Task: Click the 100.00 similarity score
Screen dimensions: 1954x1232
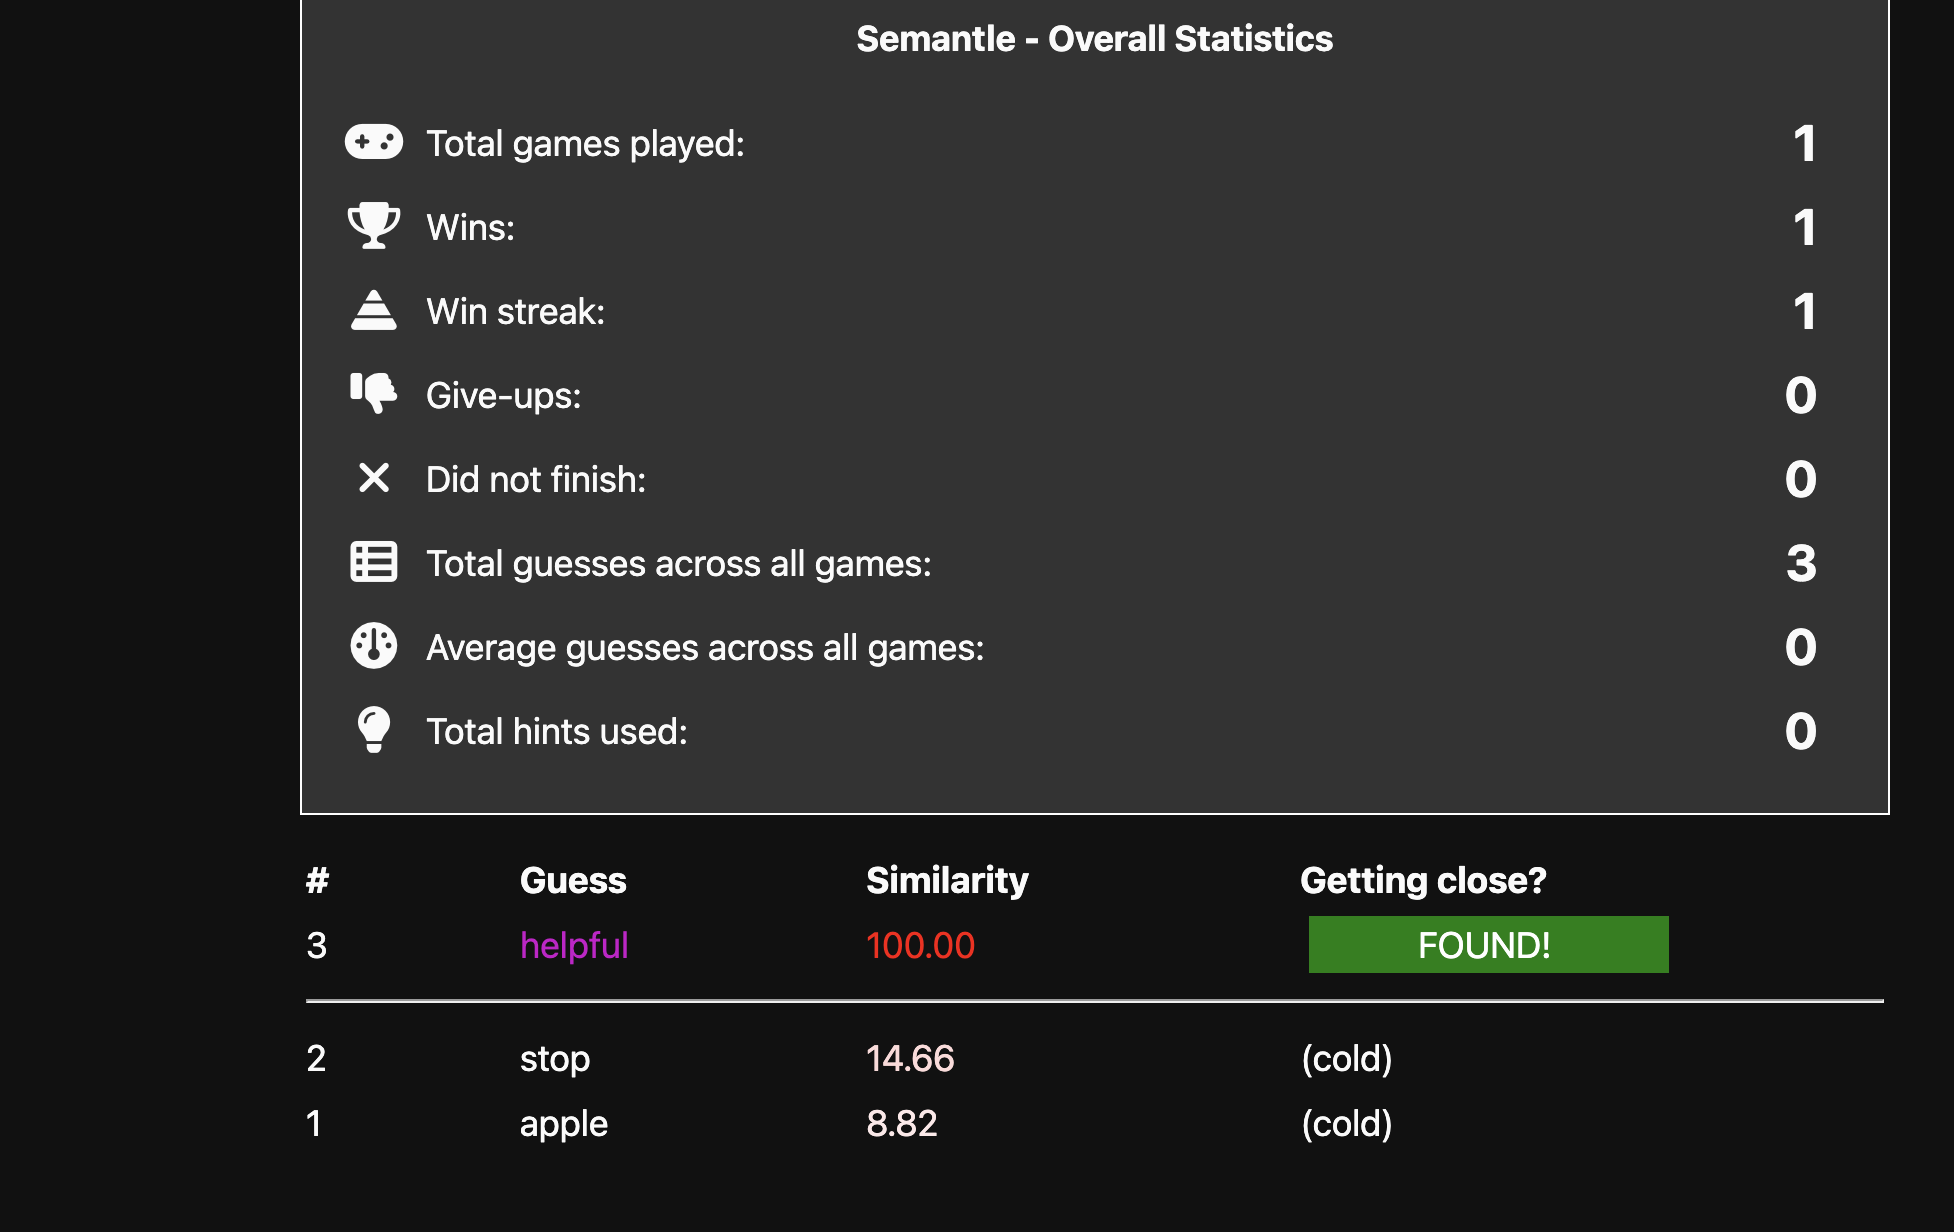Action: click(x=920, y=946)
